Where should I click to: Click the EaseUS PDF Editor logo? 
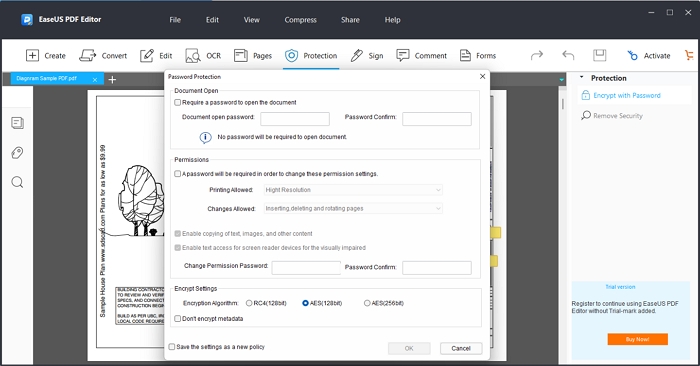click(x=27, y=20)
